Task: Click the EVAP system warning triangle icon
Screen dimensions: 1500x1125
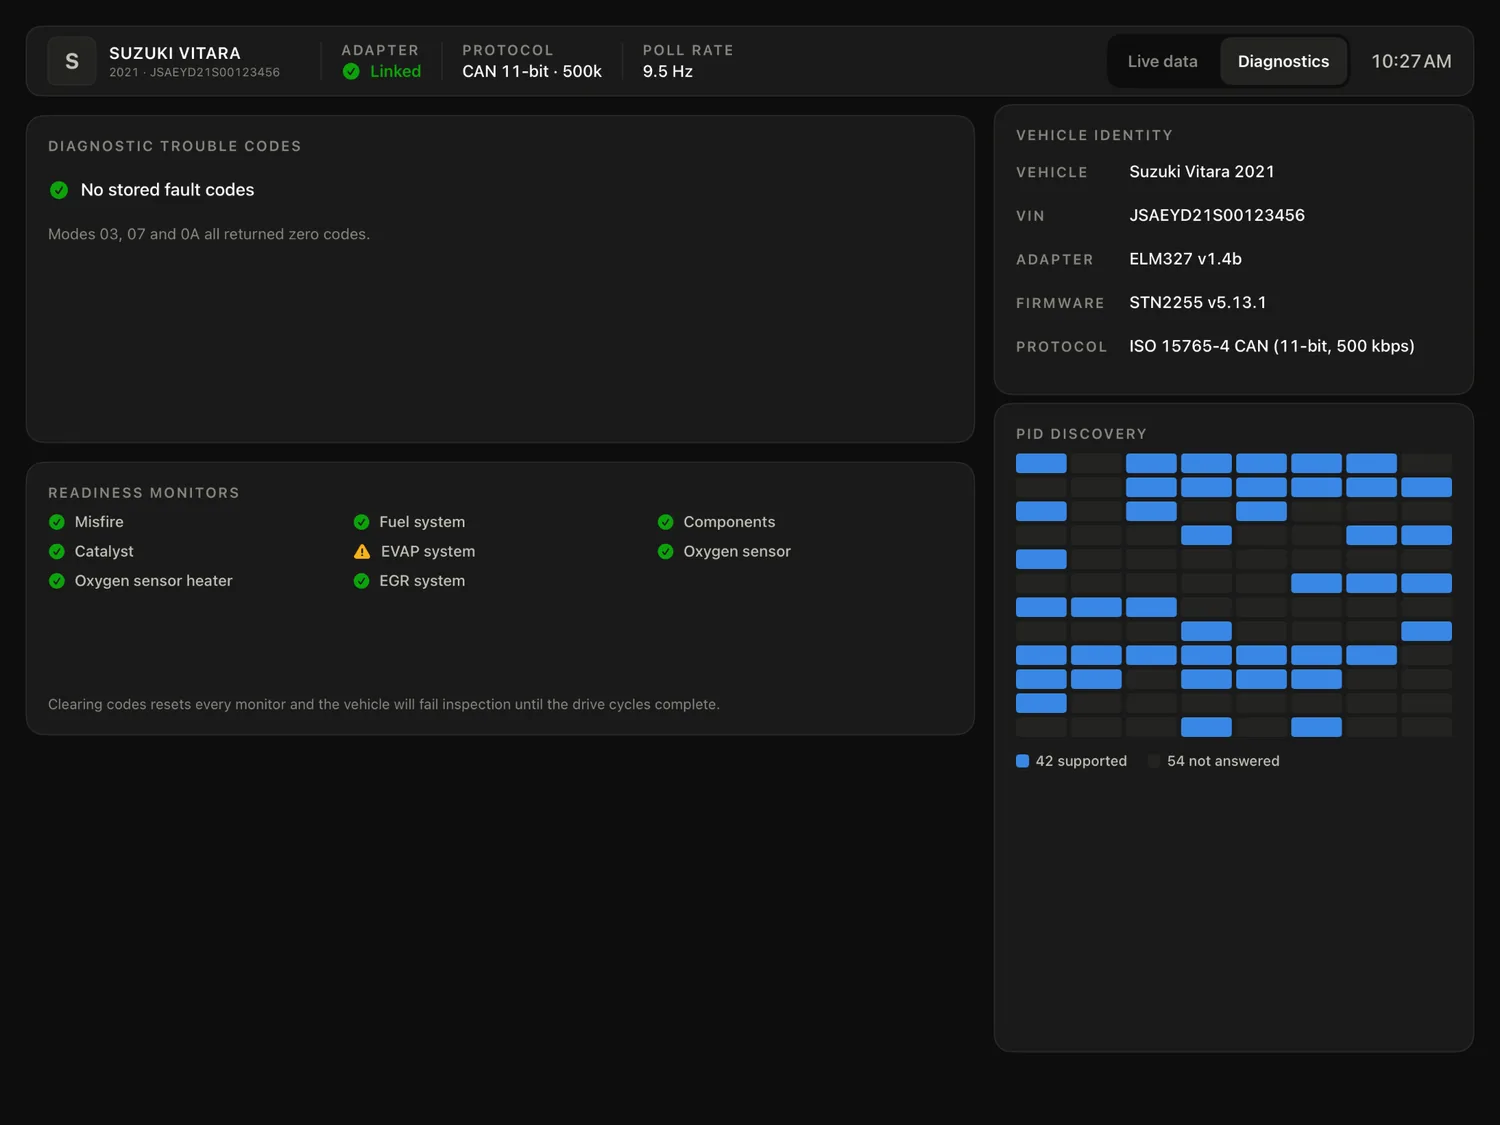Action: coord(362,551)
